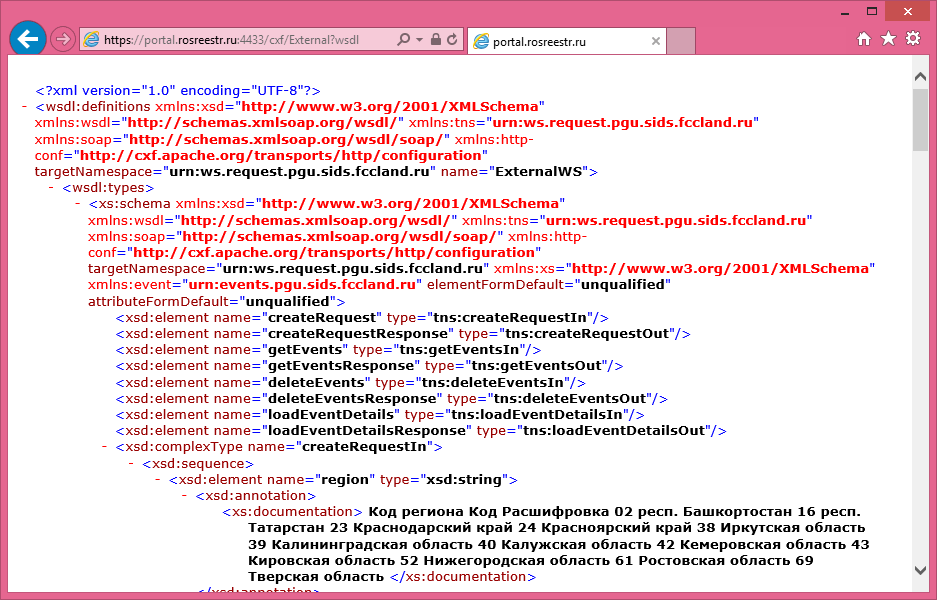Click the vertical scrollbar thumb
The height and width of the screenshot is (600, 937).
(920, 121)
